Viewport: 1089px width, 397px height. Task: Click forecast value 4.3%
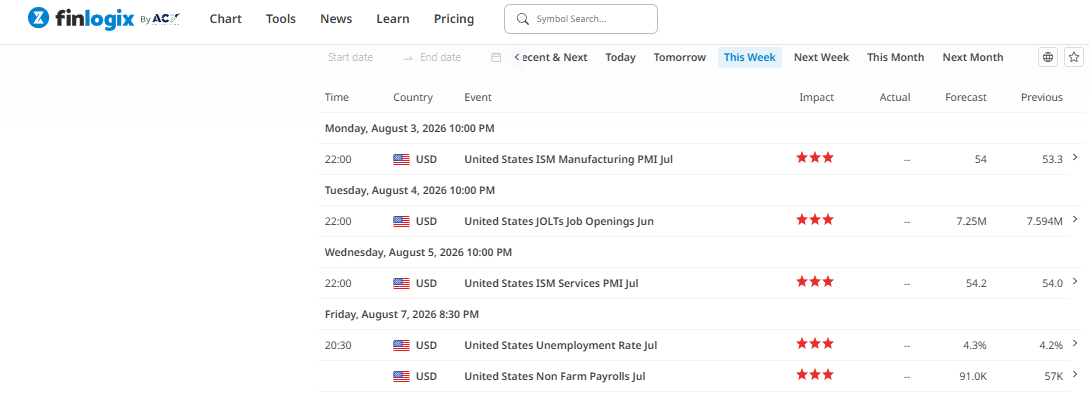click(974, 345)
